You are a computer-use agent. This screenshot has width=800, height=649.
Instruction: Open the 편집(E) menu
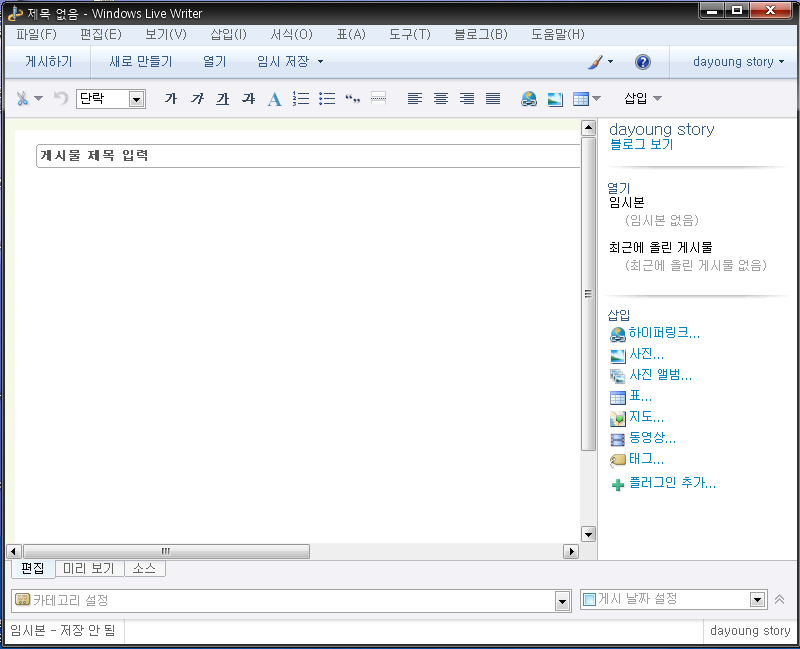click(x=101, y=34)
